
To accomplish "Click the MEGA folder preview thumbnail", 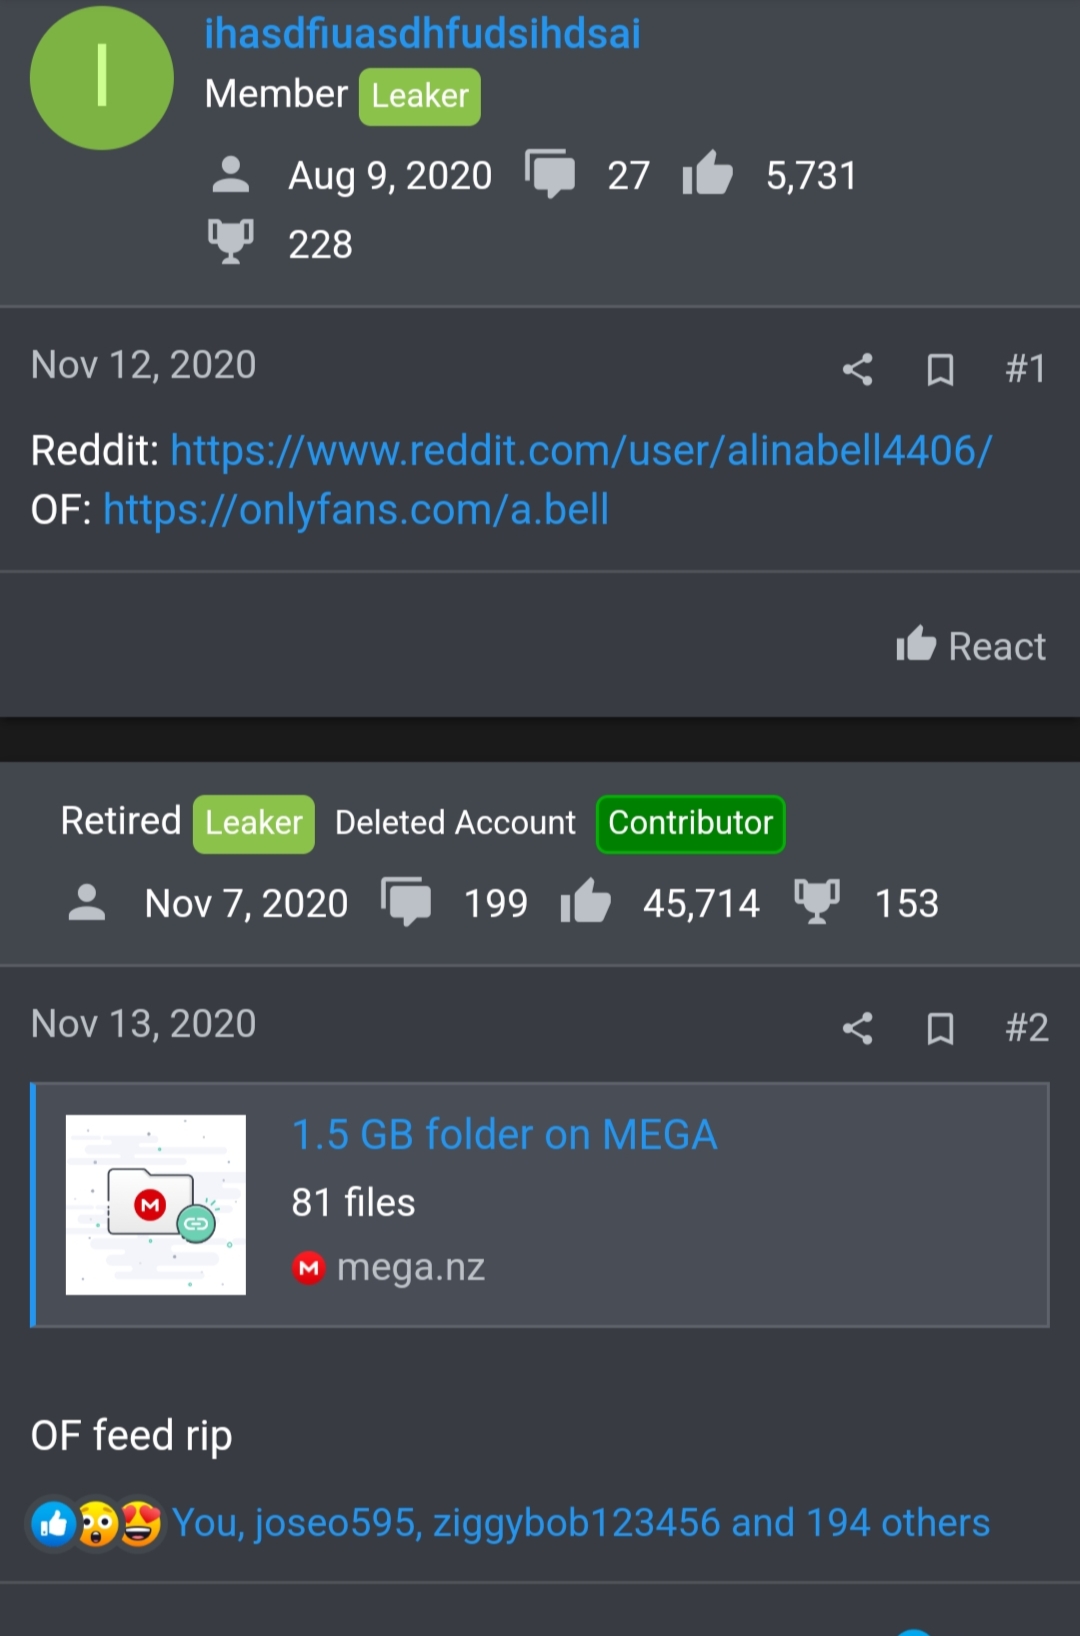I will (x=156, y=1204).
